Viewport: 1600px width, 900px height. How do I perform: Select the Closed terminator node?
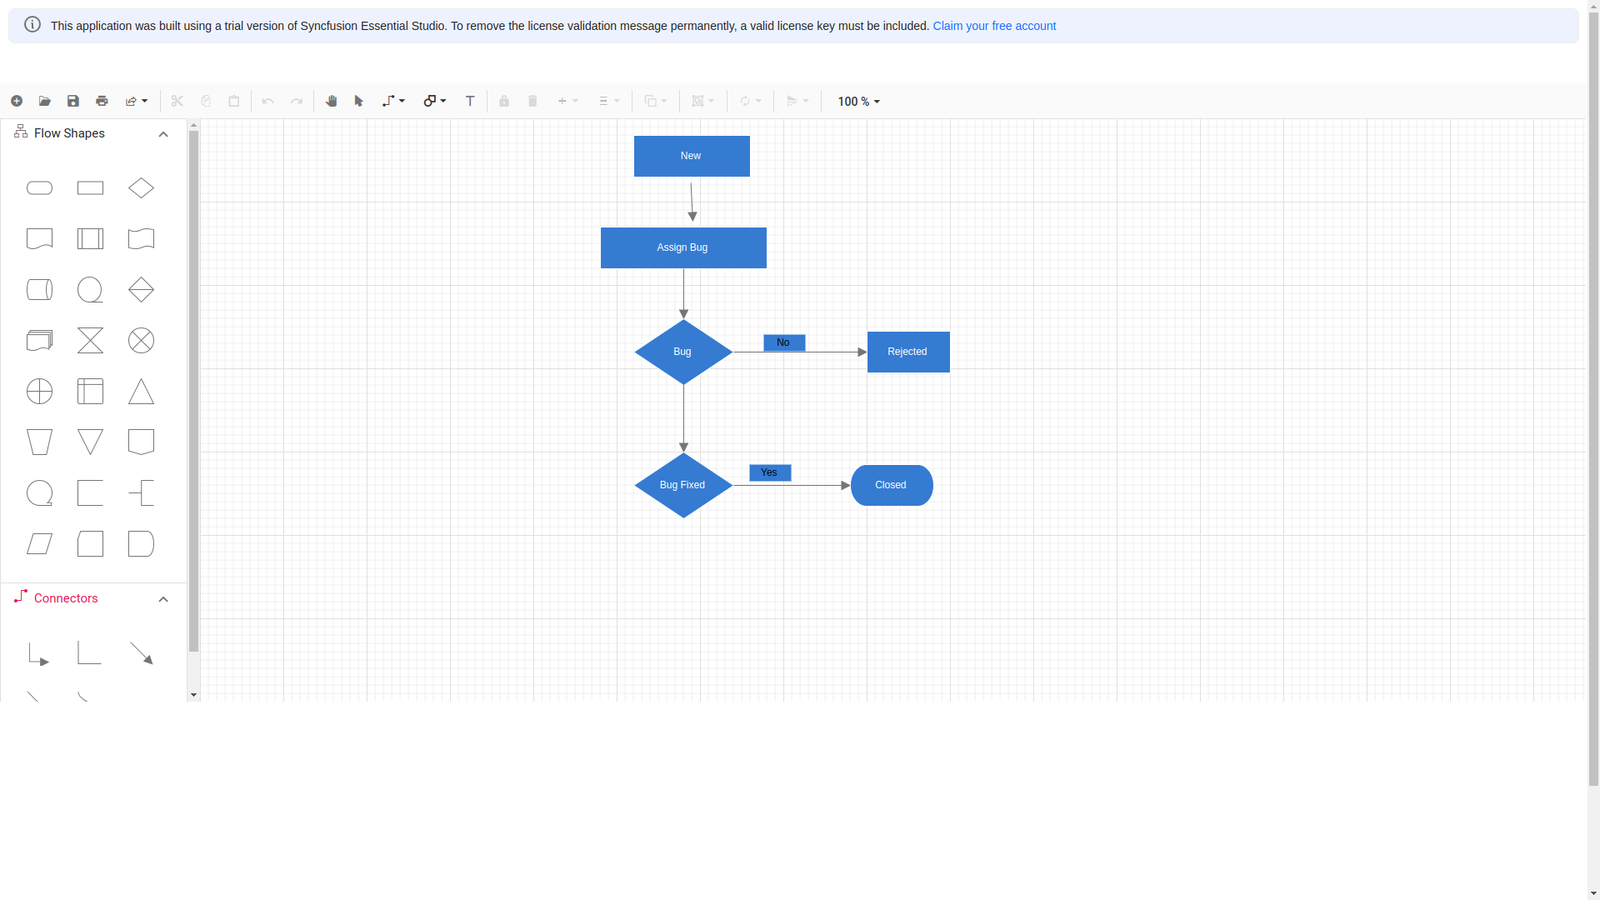(891, 485)
